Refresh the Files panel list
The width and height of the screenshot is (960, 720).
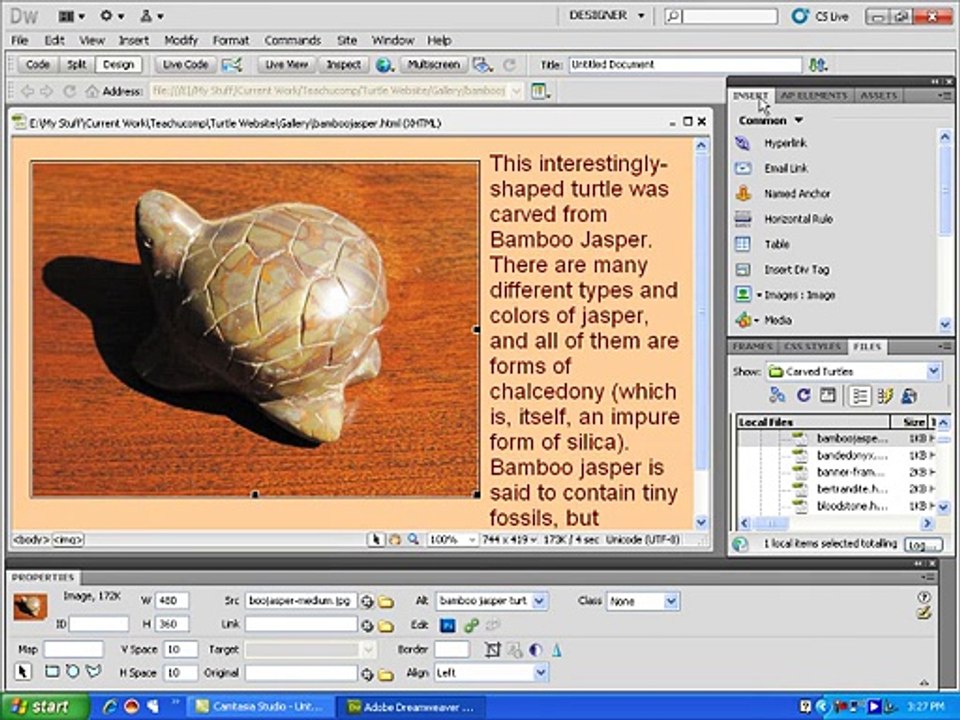(x=803, y=396)
